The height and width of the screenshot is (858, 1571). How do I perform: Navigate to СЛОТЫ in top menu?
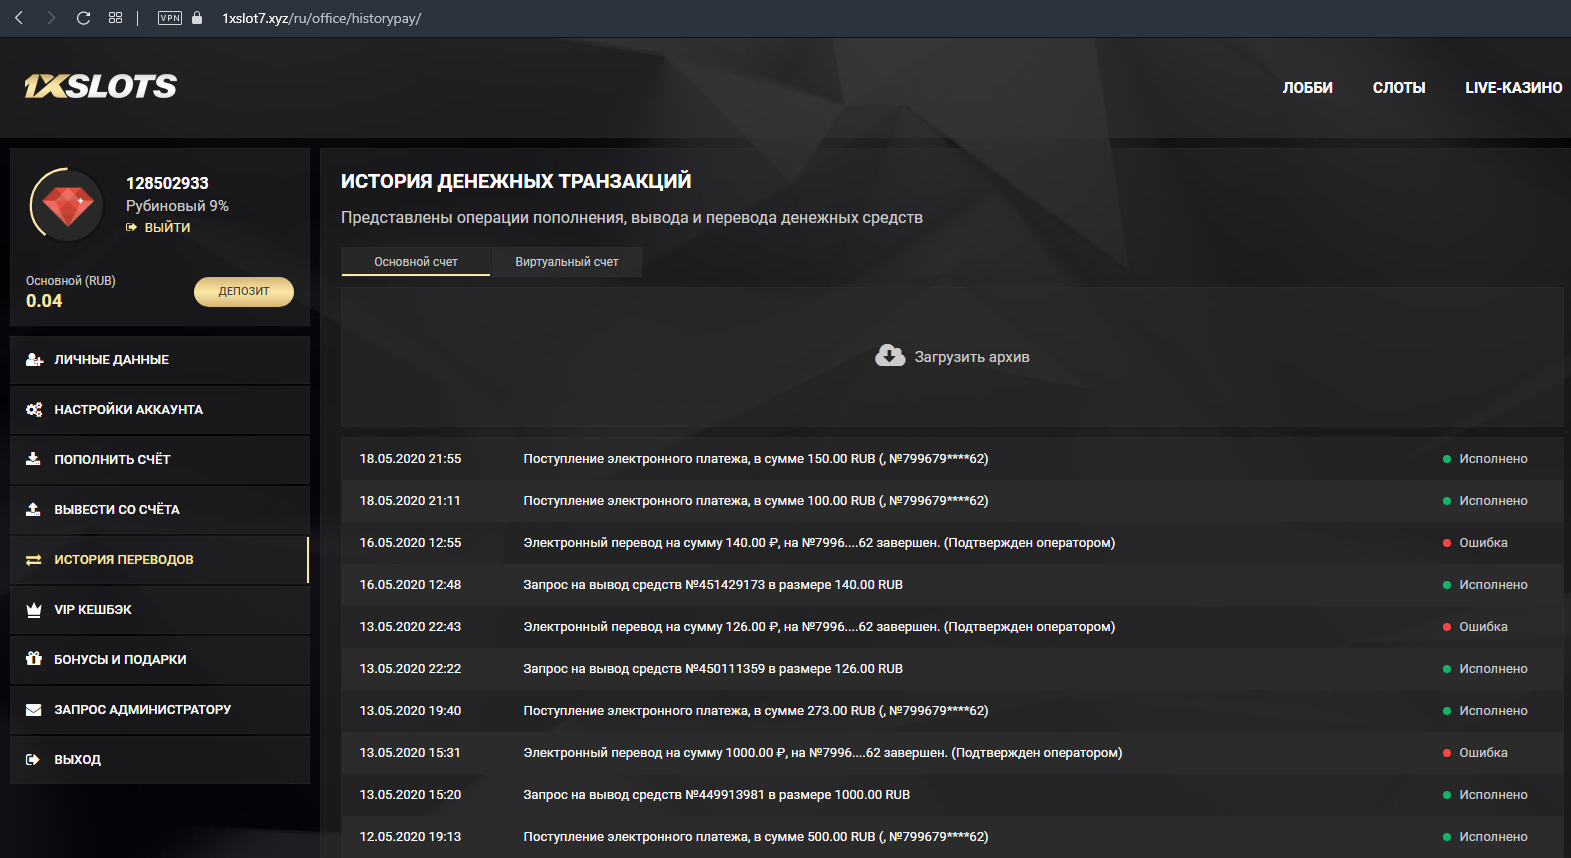tap(1398, 88)
